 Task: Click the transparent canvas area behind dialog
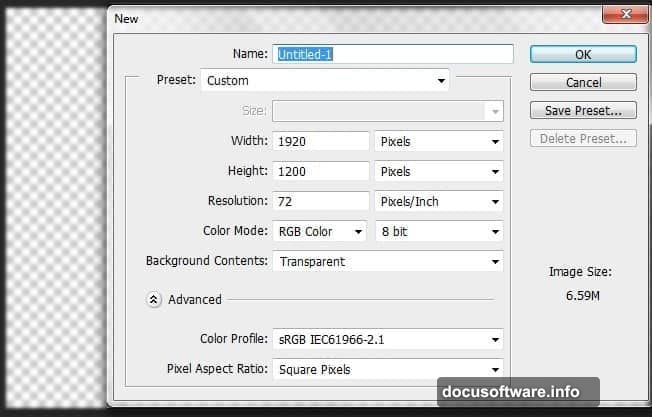pyautogui.click(x=50, y=200)
